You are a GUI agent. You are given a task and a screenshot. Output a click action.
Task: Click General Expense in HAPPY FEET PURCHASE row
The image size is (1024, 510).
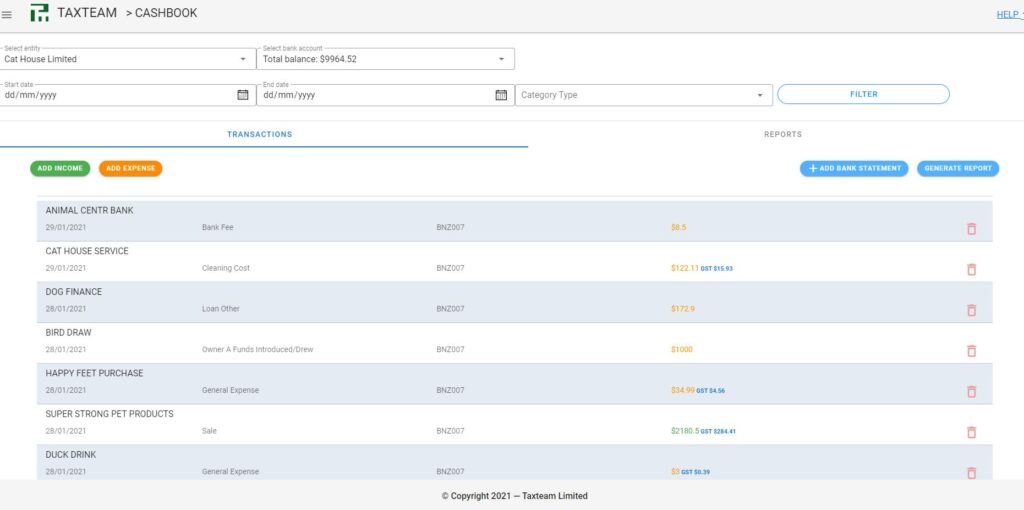pos(231,390)
